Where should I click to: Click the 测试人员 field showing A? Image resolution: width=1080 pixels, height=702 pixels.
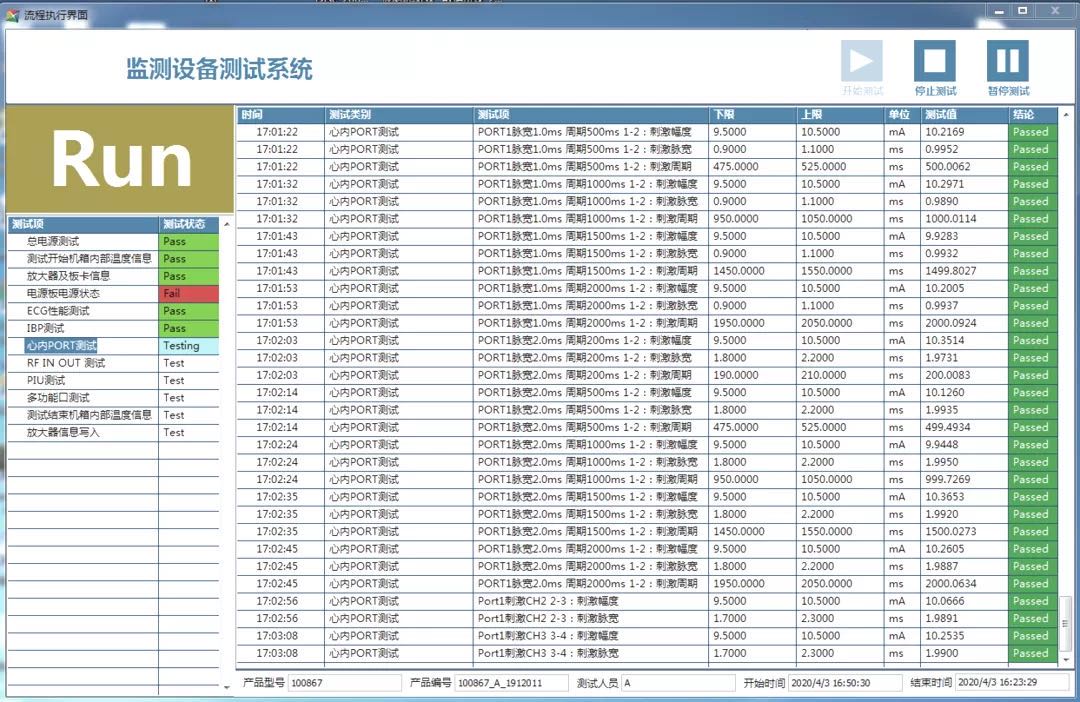pyautogui.click(x=678, y=683)
